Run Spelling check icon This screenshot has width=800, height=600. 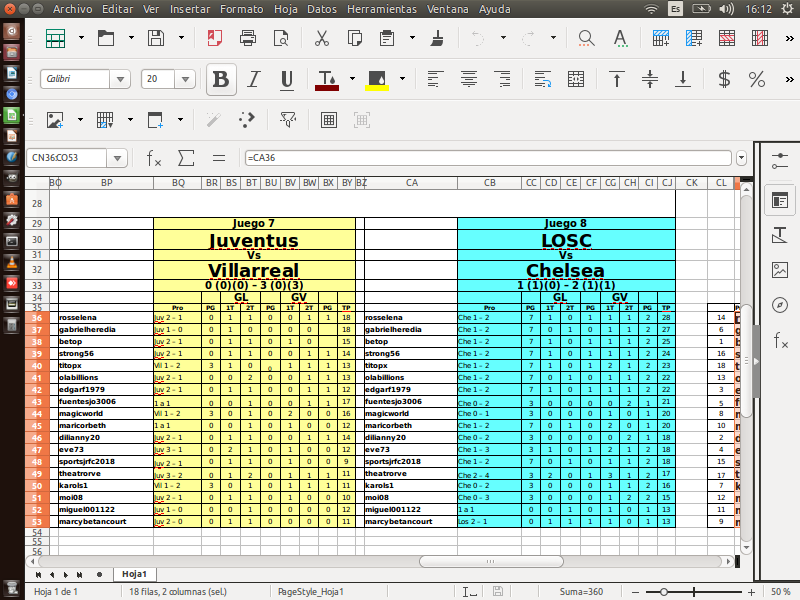[620, 38]
